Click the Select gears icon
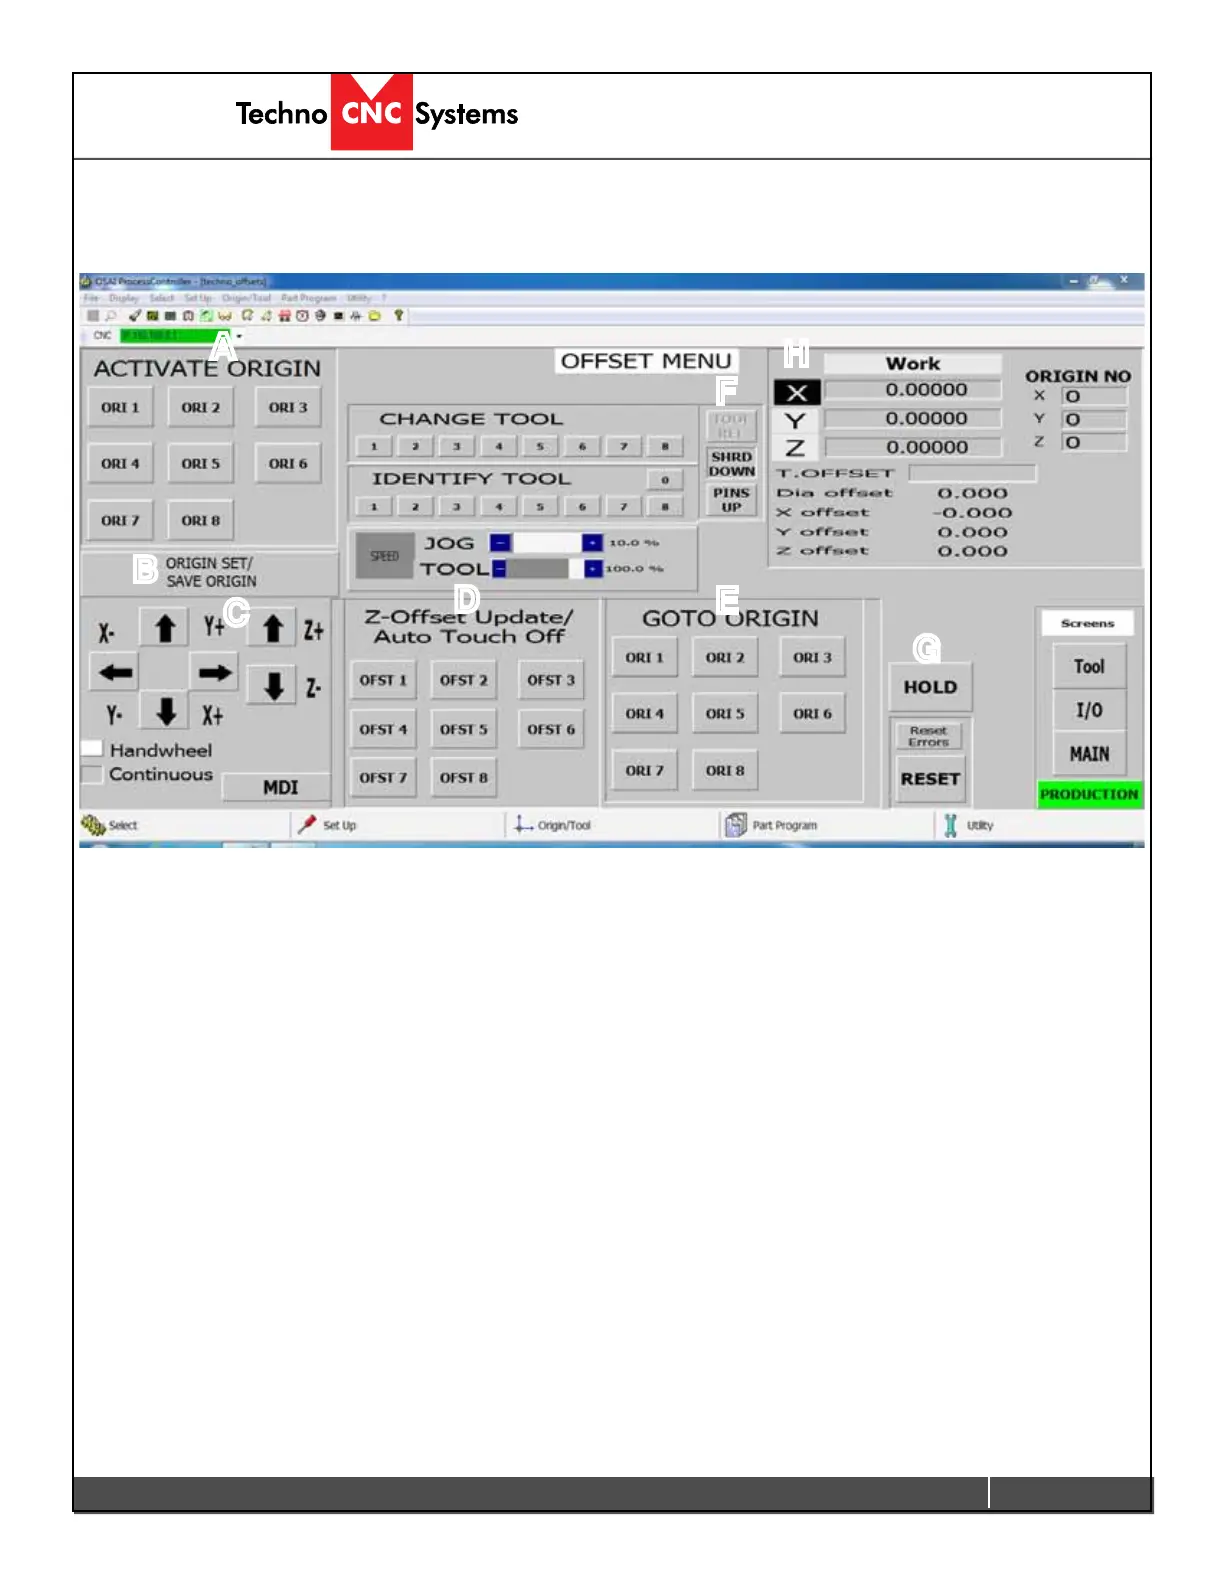 pos(93,825)
